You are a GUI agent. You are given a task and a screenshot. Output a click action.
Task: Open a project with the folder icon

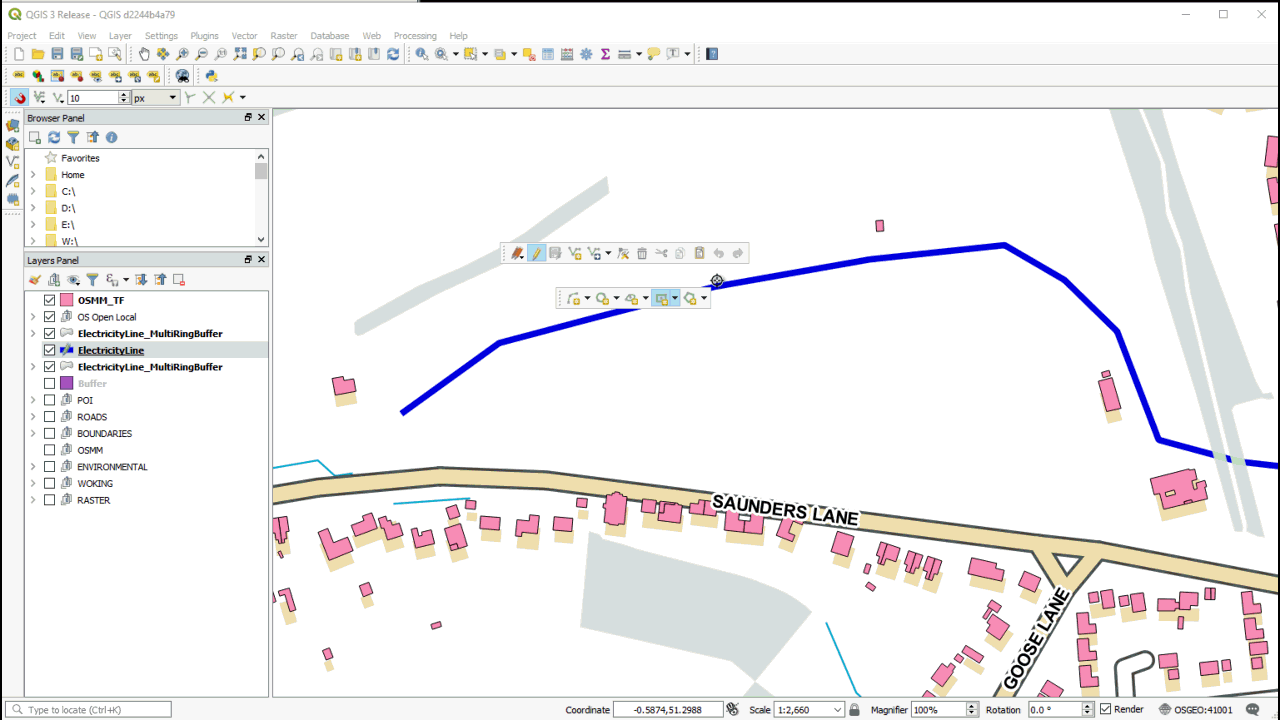(38, 54)
